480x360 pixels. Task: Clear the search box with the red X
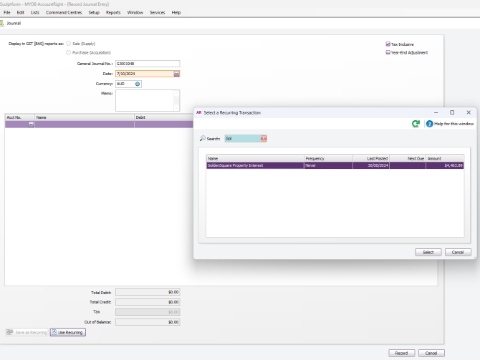coord(264,138)
